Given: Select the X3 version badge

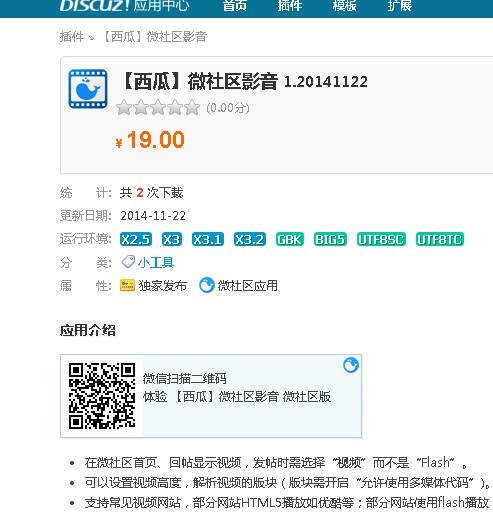Looking at the screenshot, I should (x=172, y=239).
